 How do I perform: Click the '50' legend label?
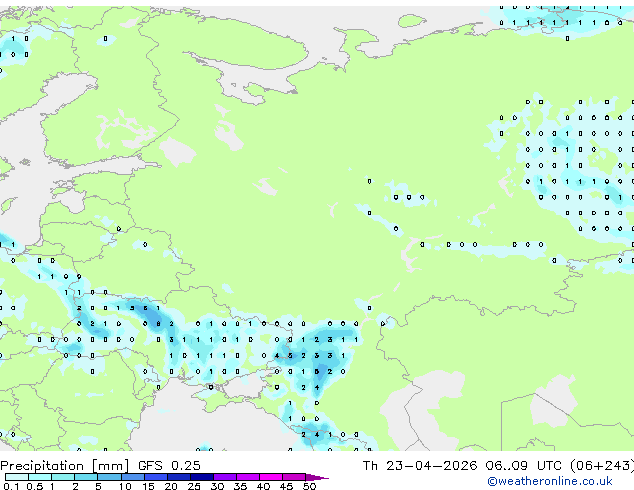309,486
